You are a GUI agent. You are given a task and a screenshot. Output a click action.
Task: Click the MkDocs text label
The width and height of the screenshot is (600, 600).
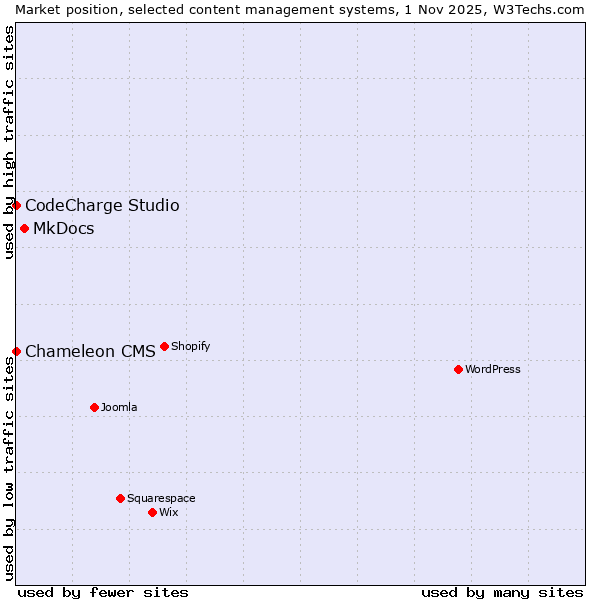(63, 229)
